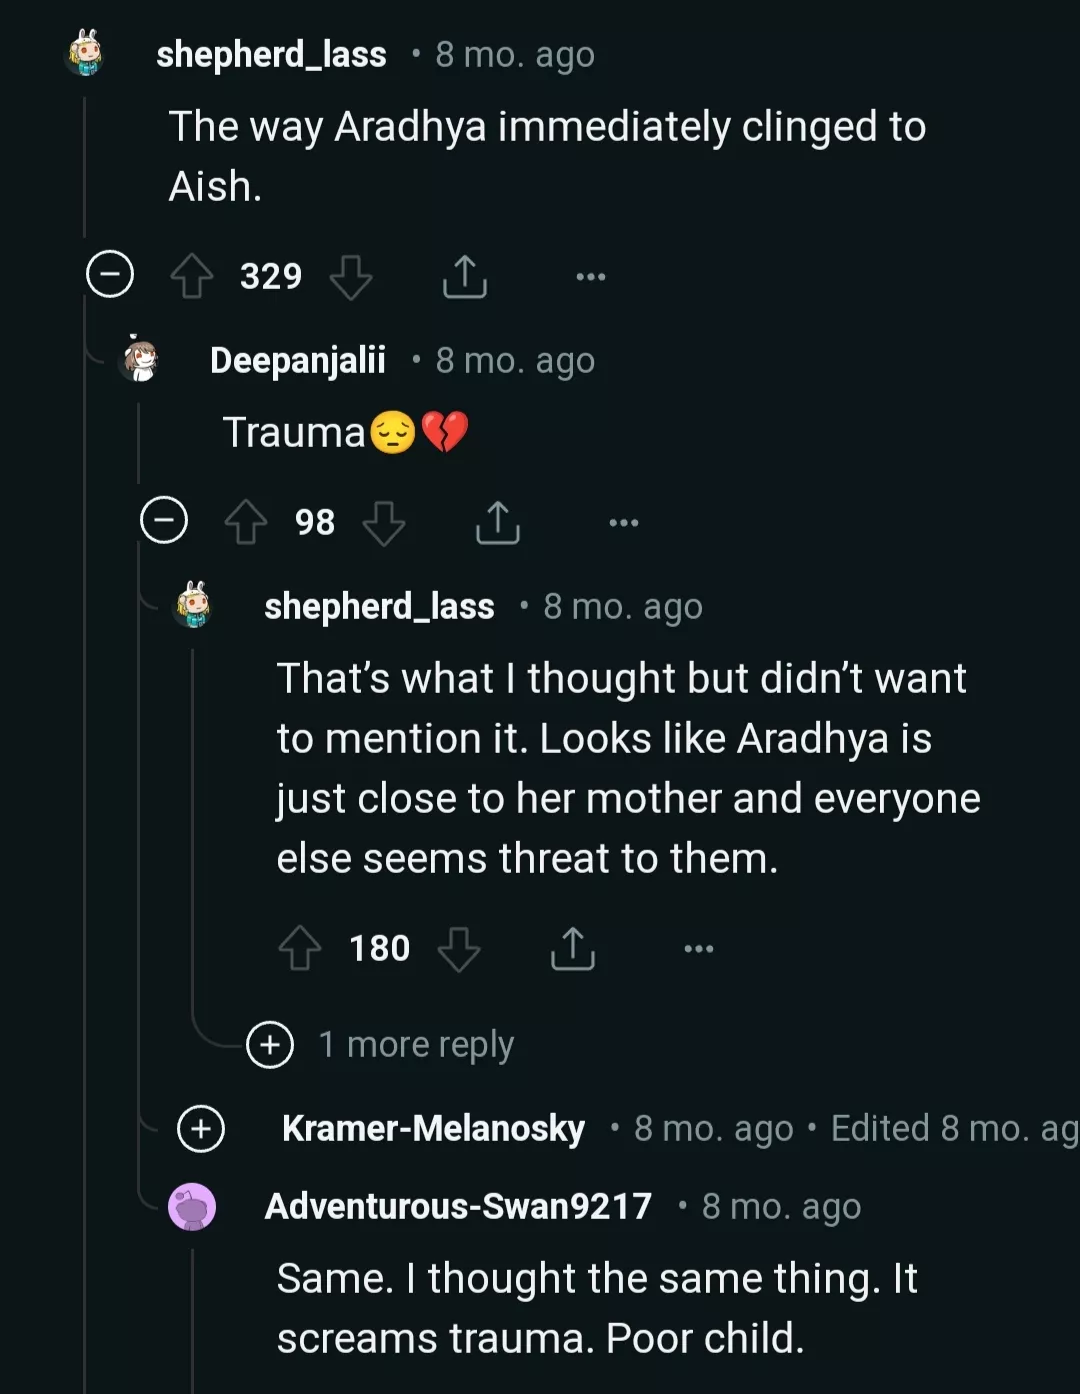1080x1394 pixels.
Task: Click Adventurous-Swan9217's purple avatar
Action: [193, 1207]
